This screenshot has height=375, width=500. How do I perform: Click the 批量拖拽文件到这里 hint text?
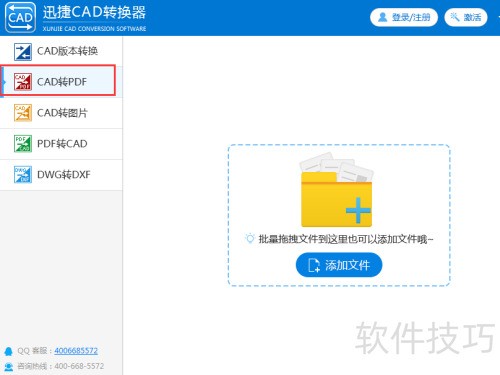(346, 239)
